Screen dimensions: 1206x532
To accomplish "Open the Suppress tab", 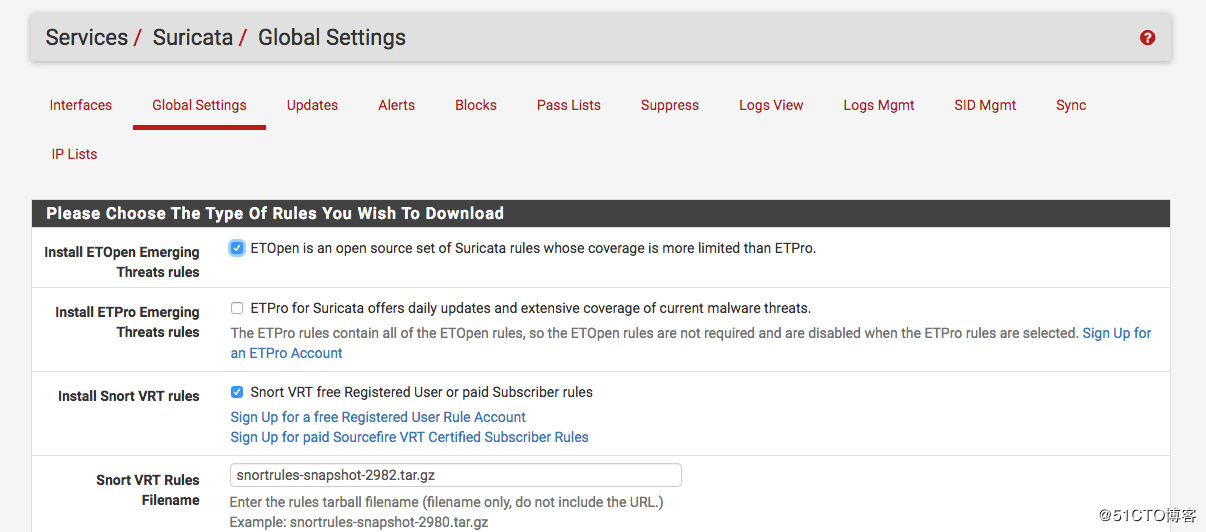I will coord(670,105).
